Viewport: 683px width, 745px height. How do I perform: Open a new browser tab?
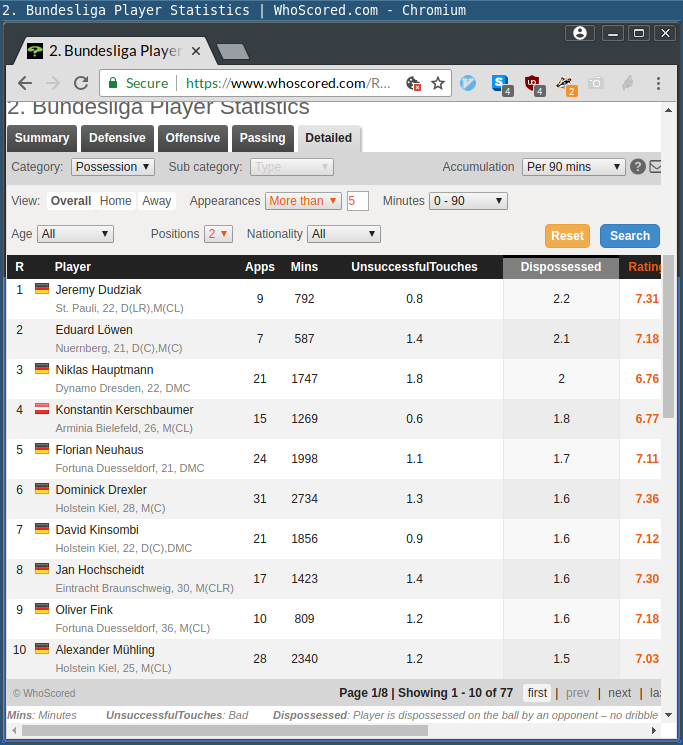(x=233, y=51)
